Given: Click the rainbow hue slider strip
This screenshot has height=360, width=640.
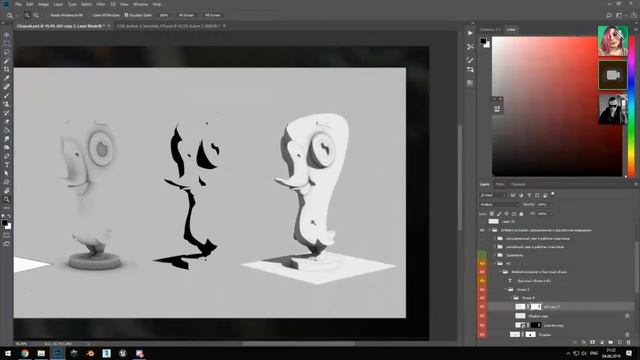Looking at the screenshot, I should (631, 106).
